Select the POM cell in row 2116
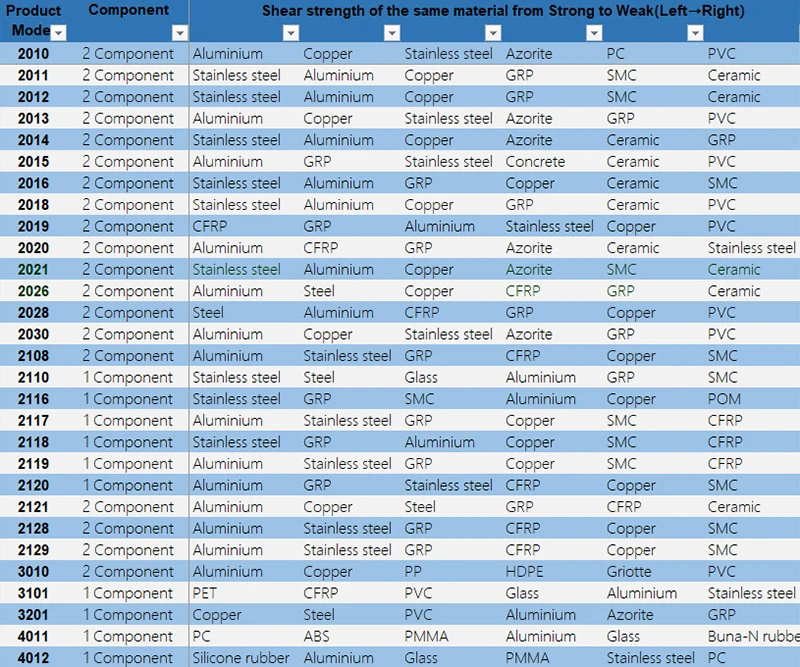The image size is (800, 667). (724, 399)
